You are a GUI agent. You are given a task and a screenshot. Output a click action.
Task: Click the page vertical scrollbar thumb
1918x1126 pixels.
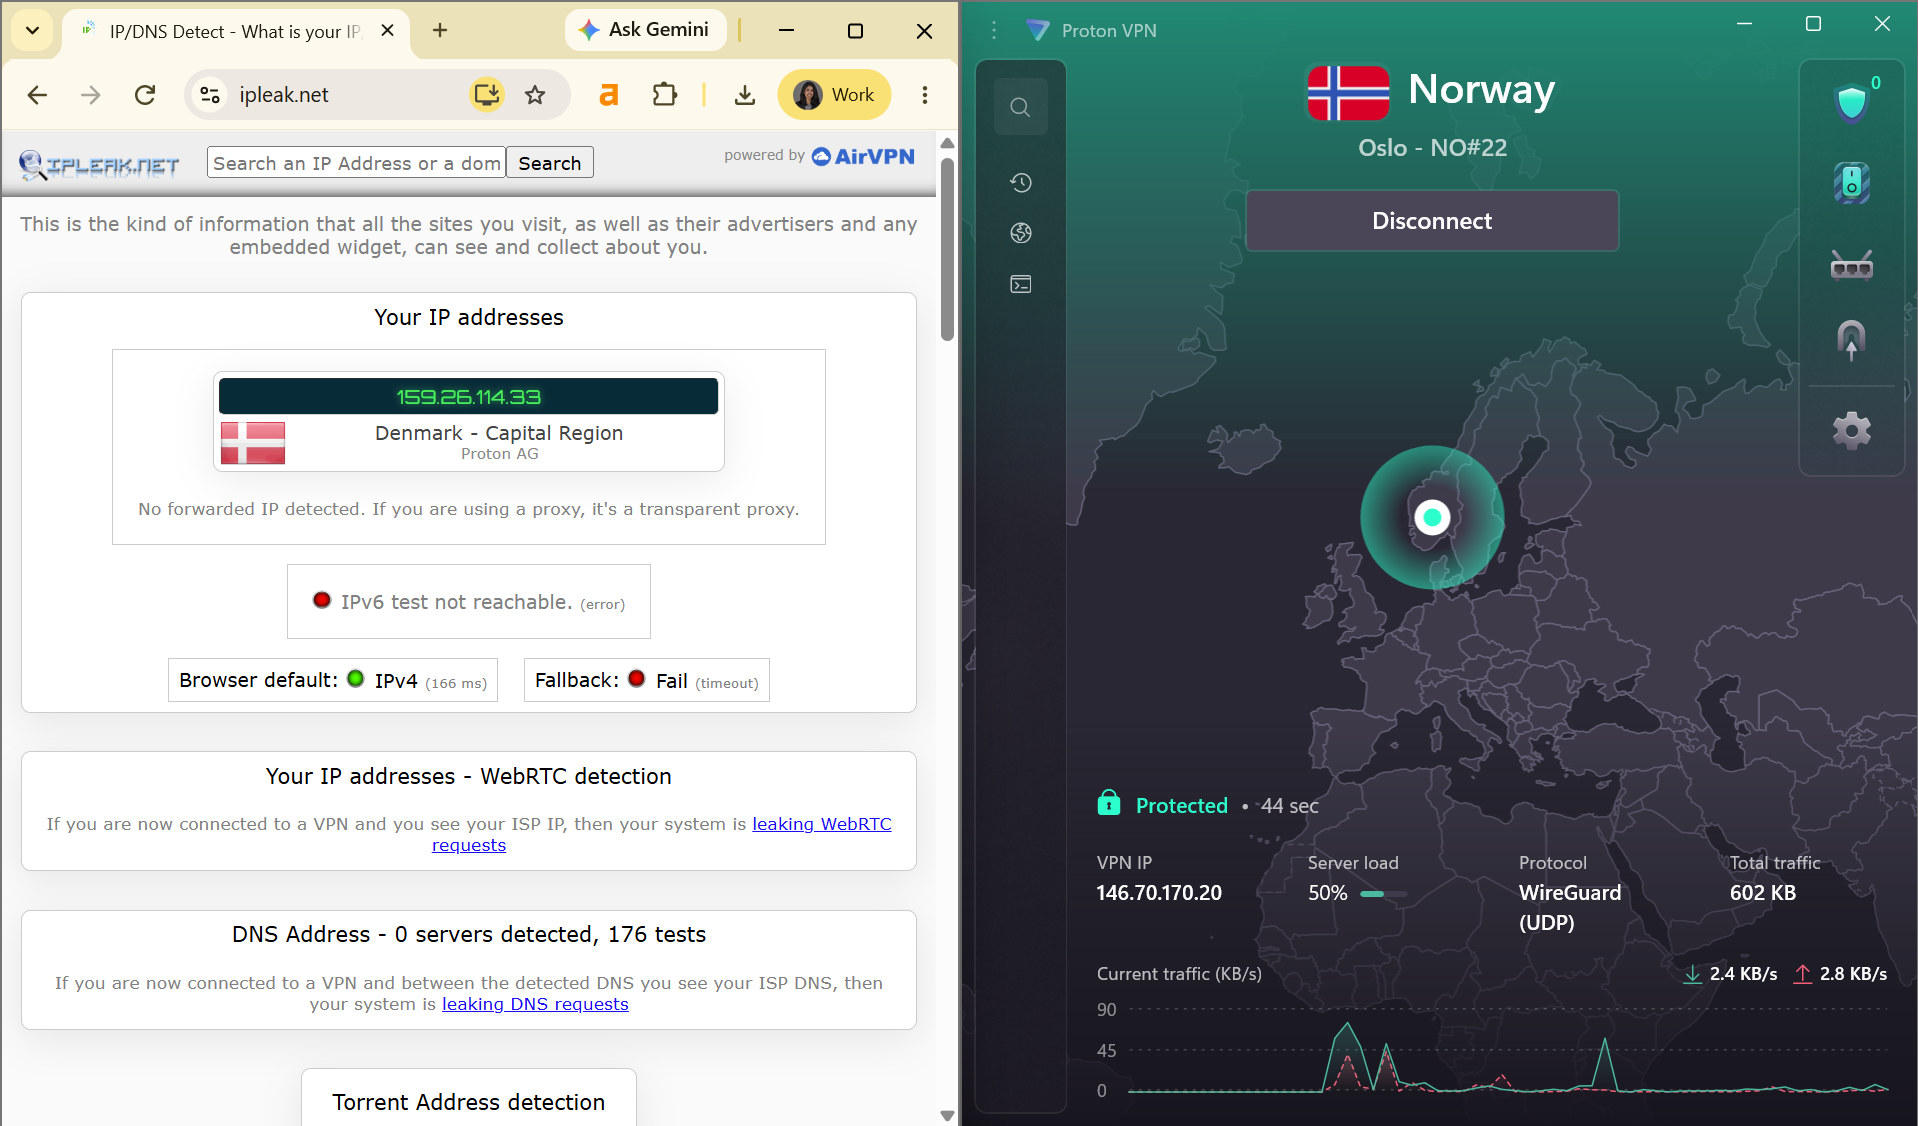point(947,250)
